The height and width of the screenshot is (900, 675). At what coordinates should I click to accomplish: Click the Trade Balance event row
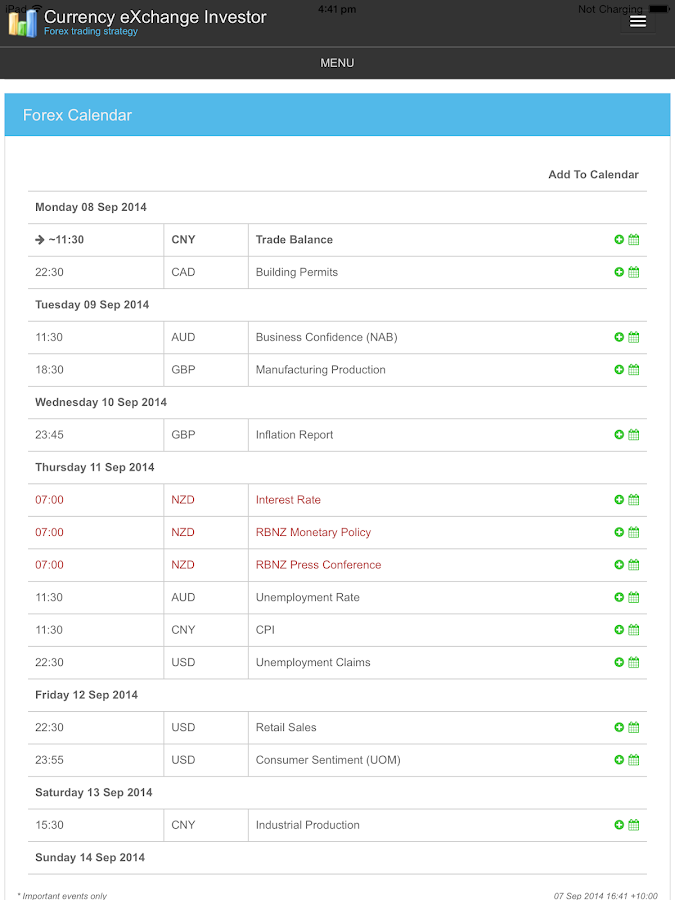(x=294, y=240)
